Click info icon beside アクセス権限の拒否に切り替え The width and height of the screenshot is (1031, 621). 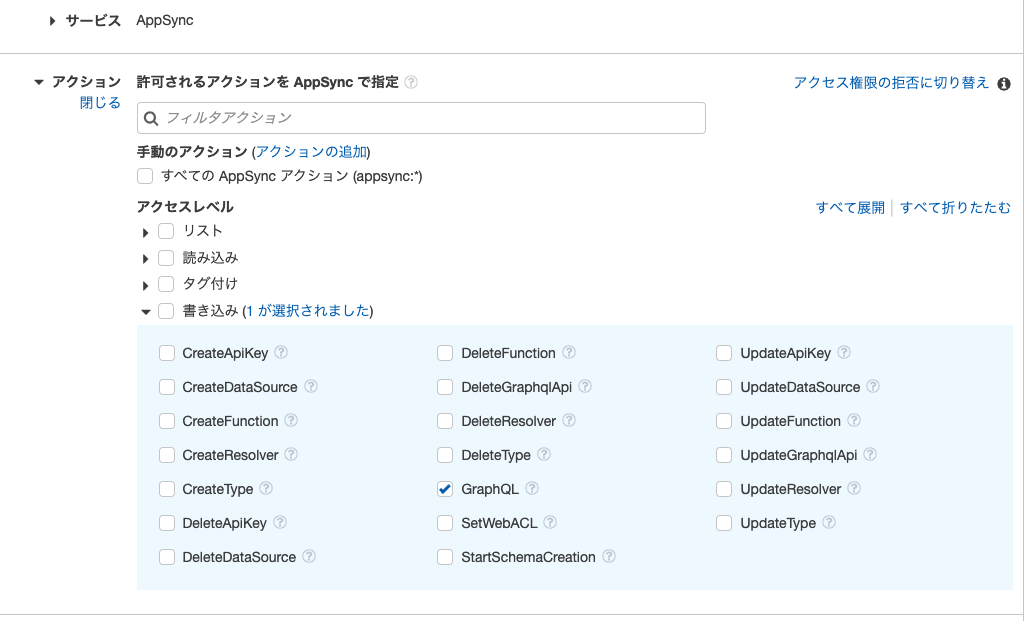pos(1003,84)
